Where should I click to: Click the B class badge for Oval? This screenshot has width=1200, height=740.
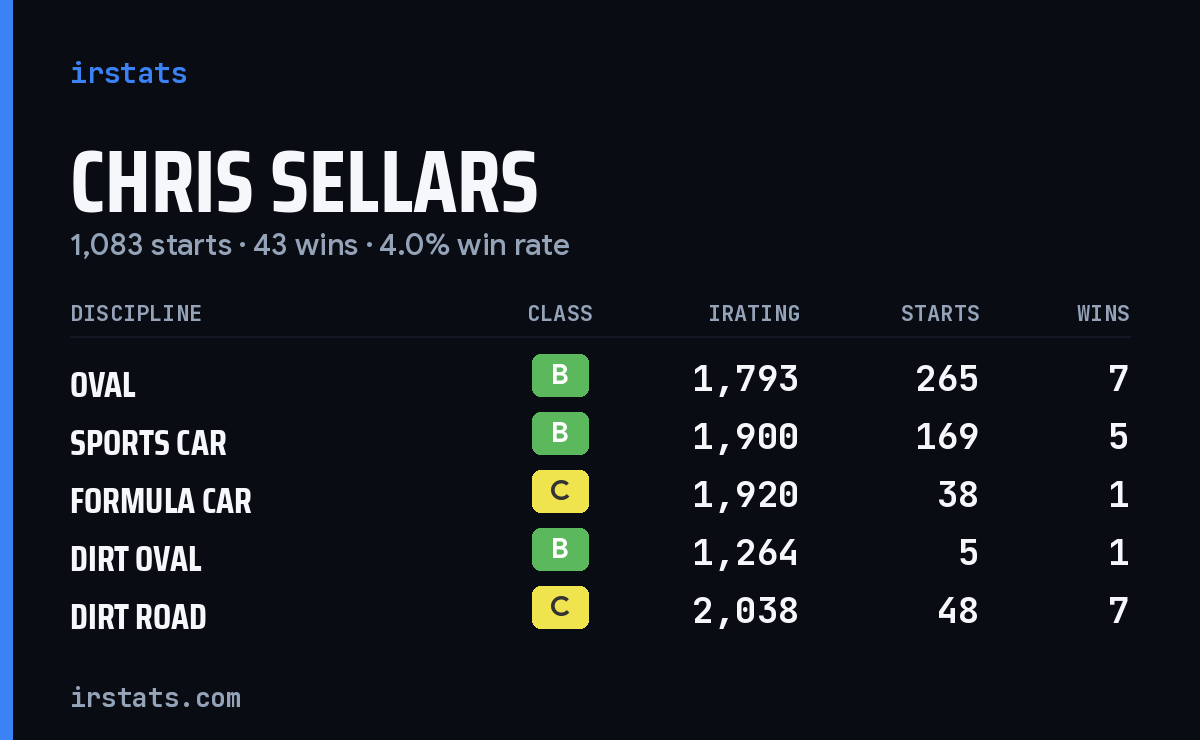tap(560, 376)
